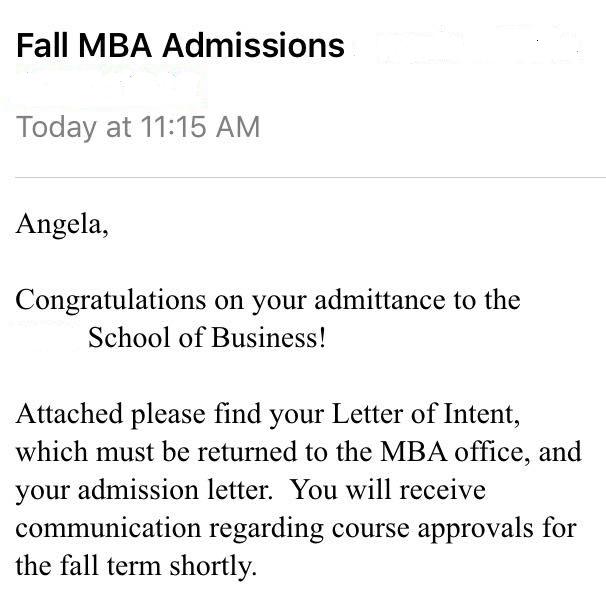Select the School of Business text
Screen dimensions: 606x606
pos(206,338)
